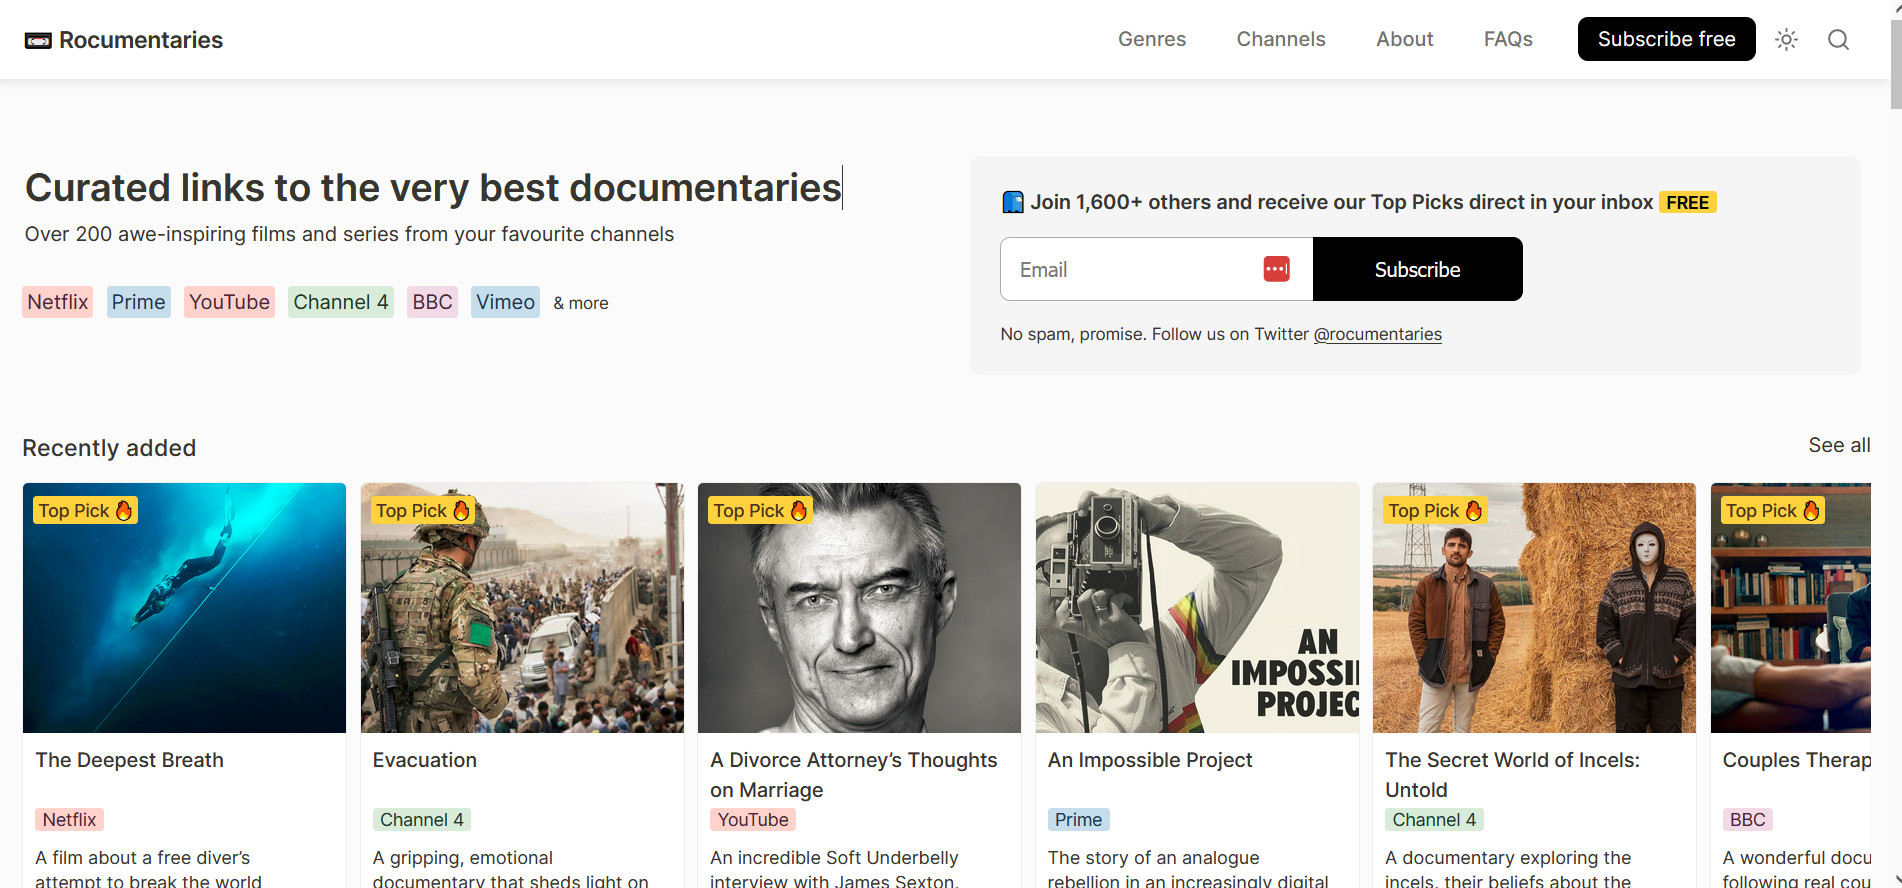The image size is (1902, 888).
Task: Click the Rocumentaries logo icon
Action: (38, 40)
